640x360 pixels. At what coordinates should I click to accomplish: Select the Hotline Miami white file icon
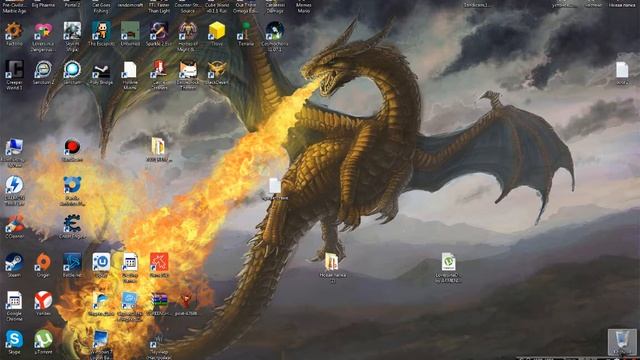(130, 71)
